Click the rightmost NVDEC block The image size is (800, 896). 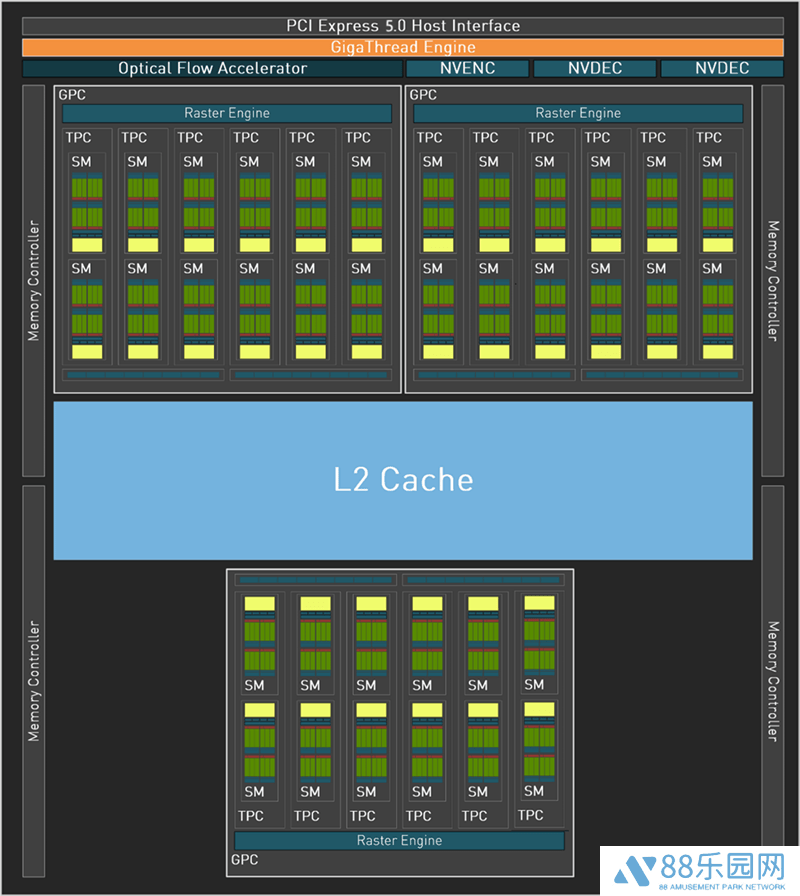(722, 68)
